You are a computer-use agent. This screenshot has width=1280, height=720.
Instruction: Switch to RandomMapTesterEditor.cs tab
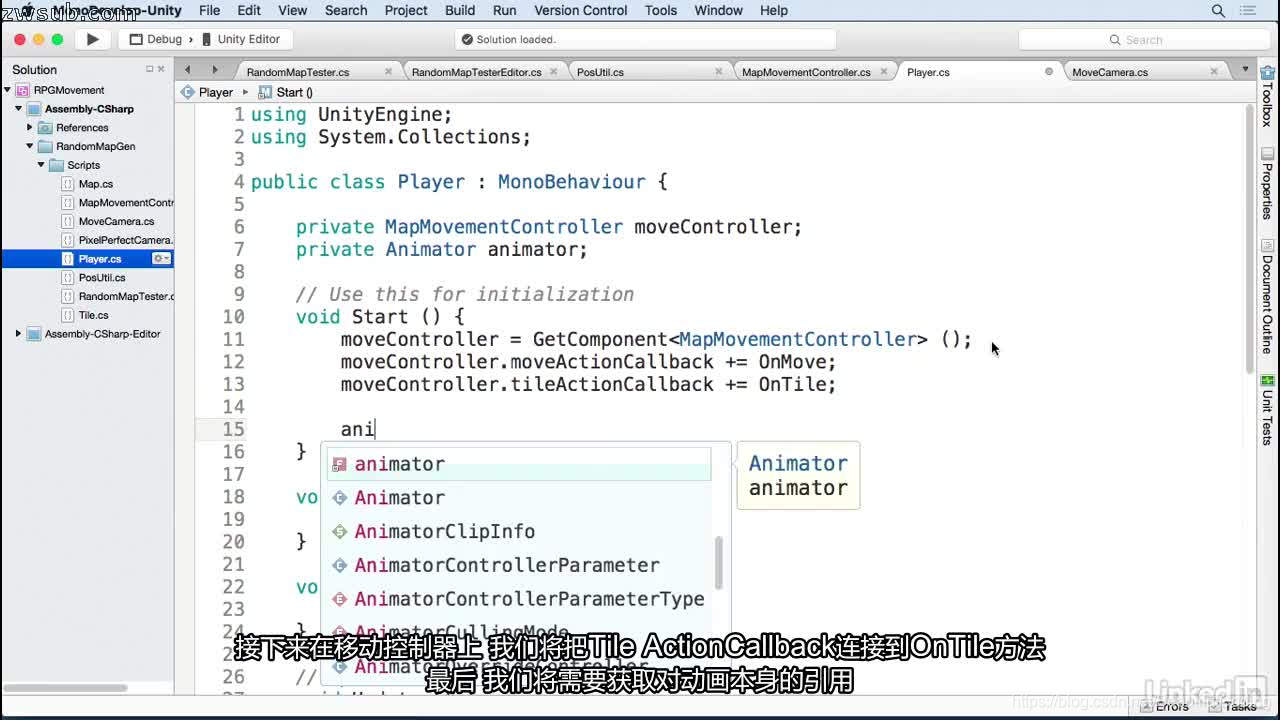[x=476, y=72]
